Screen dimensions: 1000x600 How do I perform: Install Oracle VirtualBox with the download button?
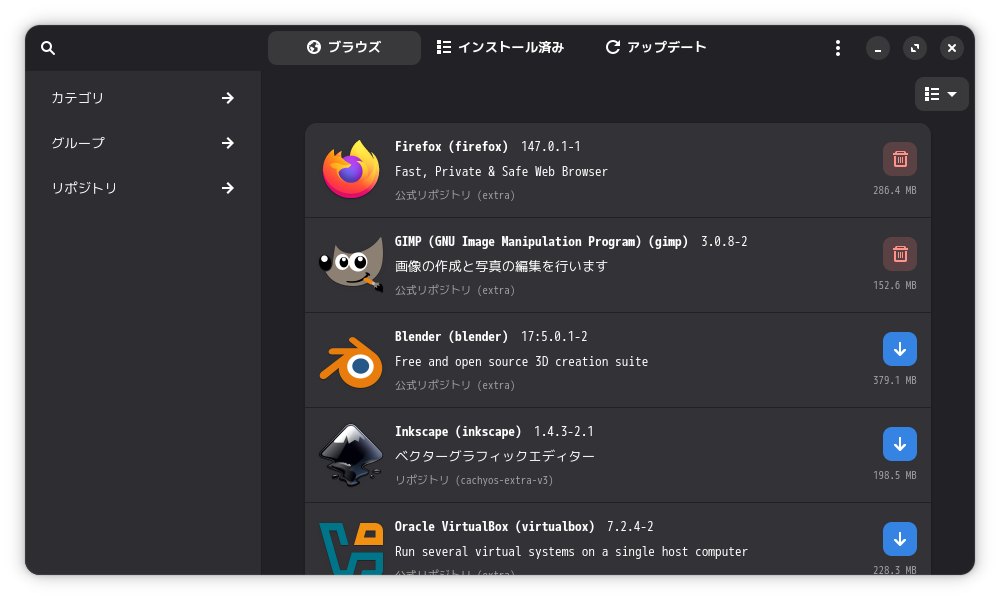[899, 539]
